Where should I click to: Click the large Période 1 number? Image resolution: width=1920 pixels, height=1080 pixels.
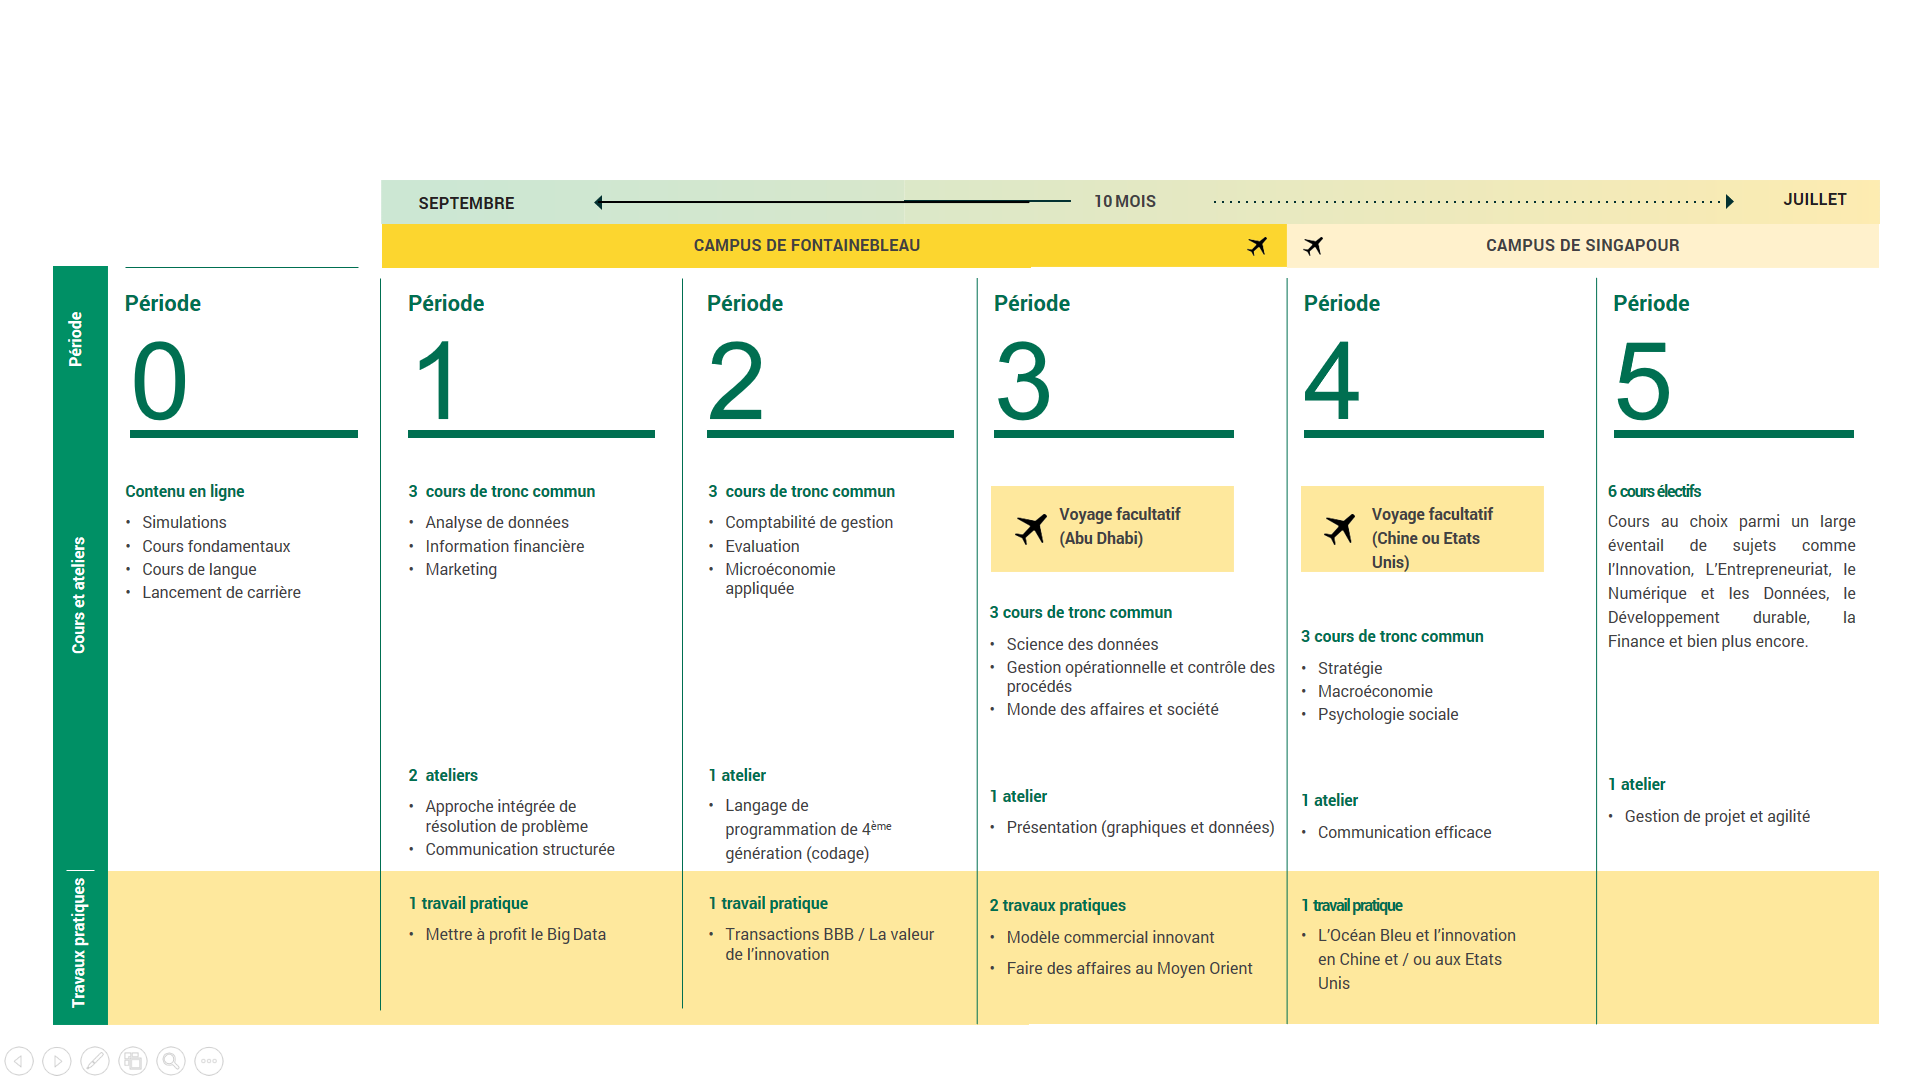(x=437, y=381)
